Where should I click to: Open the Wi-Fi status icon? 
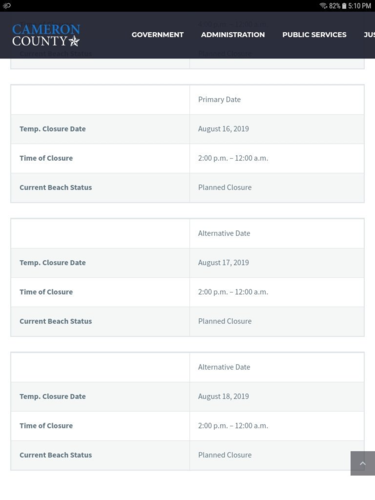click(x=323, y=6)
